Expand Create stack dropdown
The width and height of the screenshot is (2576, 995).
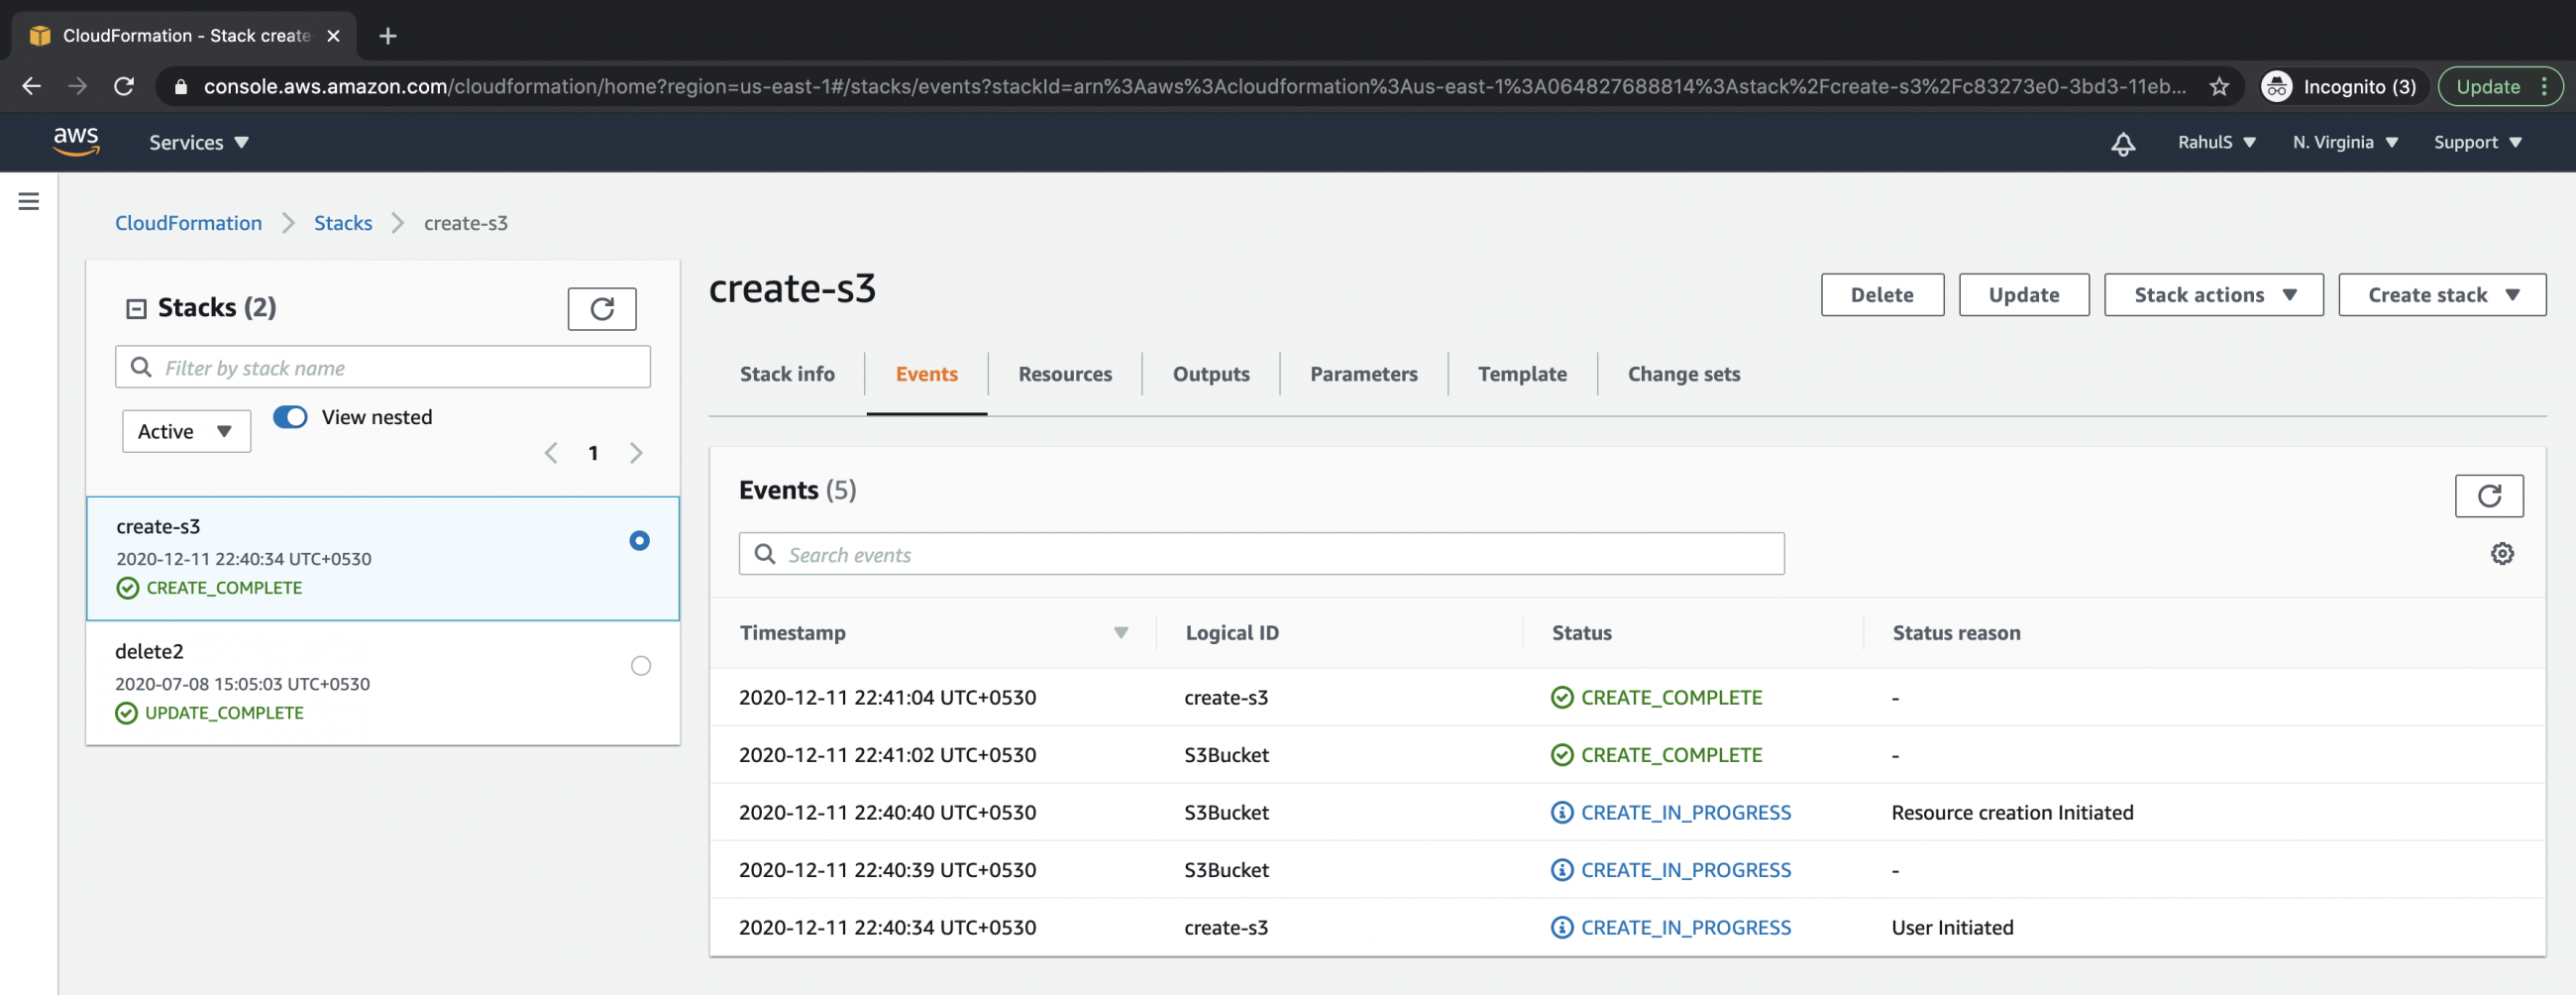(2441, 295)
